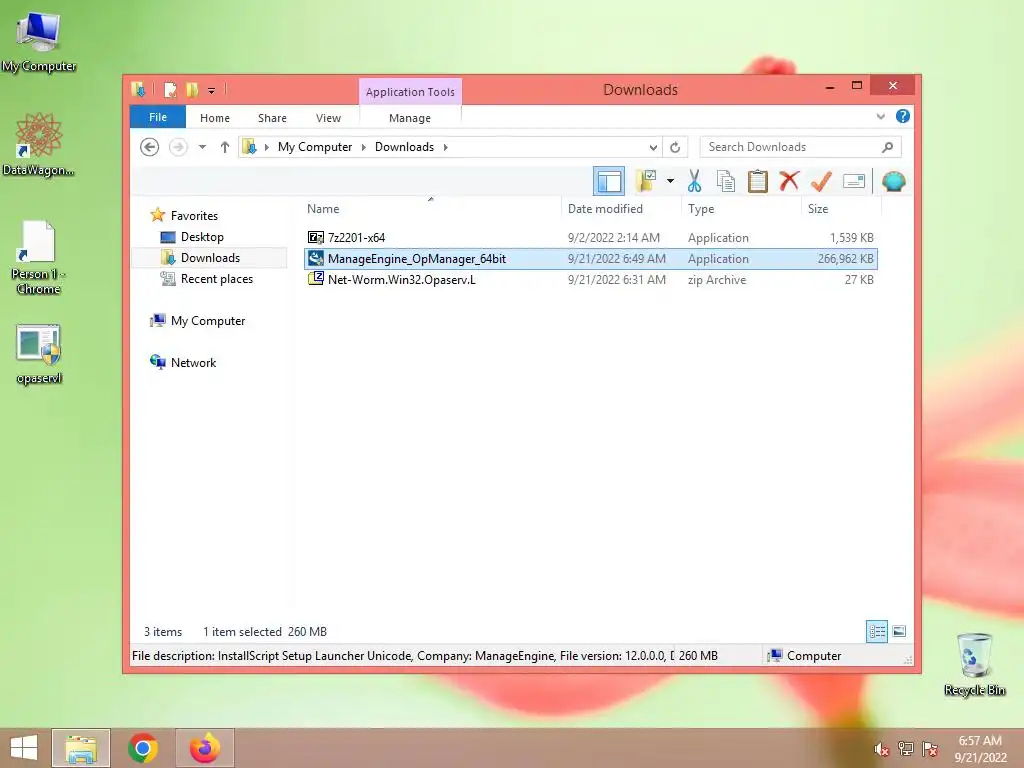Viewport: 1024px width, 768px height.
Task: Expand the address bar history dropdown
Action: point(652,147)
